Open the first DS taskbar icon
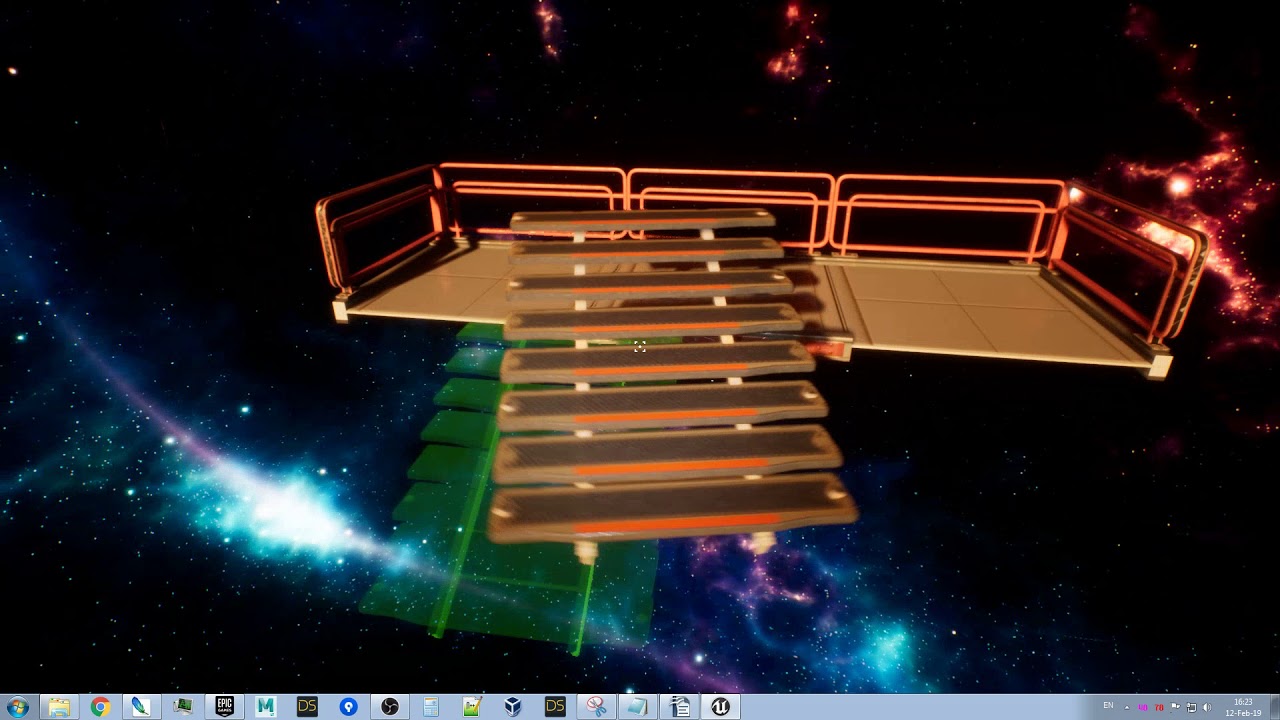Viewport: 1280px width, 720px height. (307, 707)
